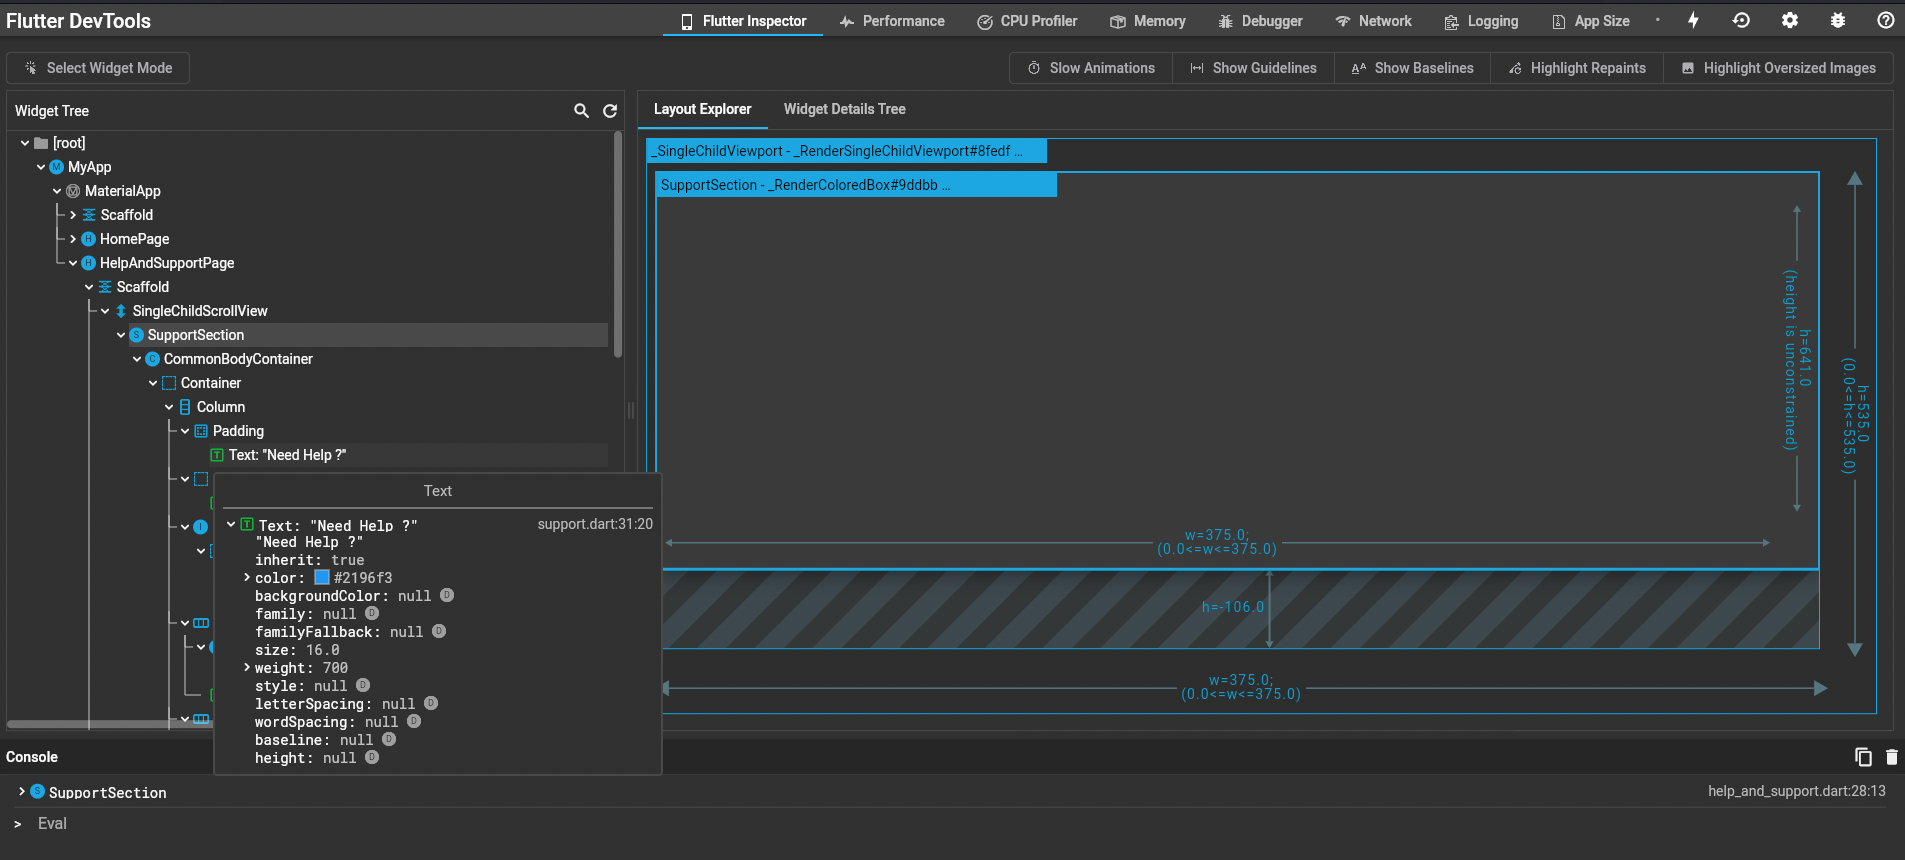Open the App Size tab
Image resolution: width=1905 pixels, height=860 pixels.
[1590, 21]
